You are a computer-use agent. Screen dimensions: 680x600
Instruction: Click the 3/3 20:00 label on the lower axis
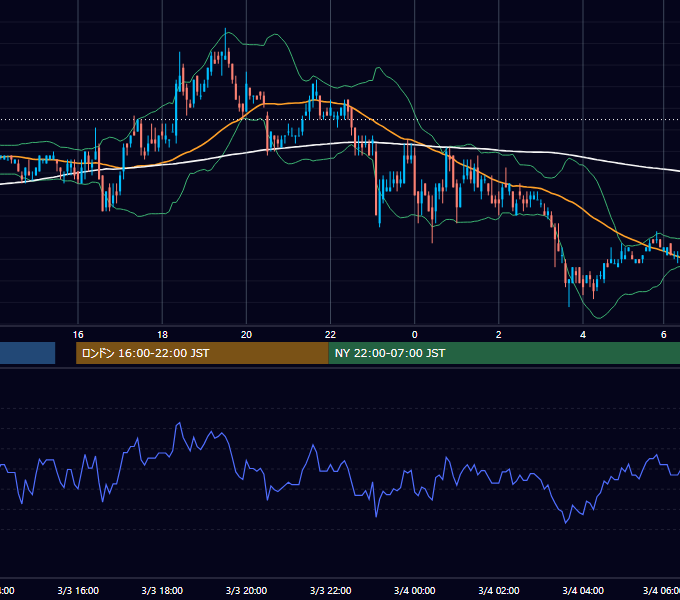point(246,590)
